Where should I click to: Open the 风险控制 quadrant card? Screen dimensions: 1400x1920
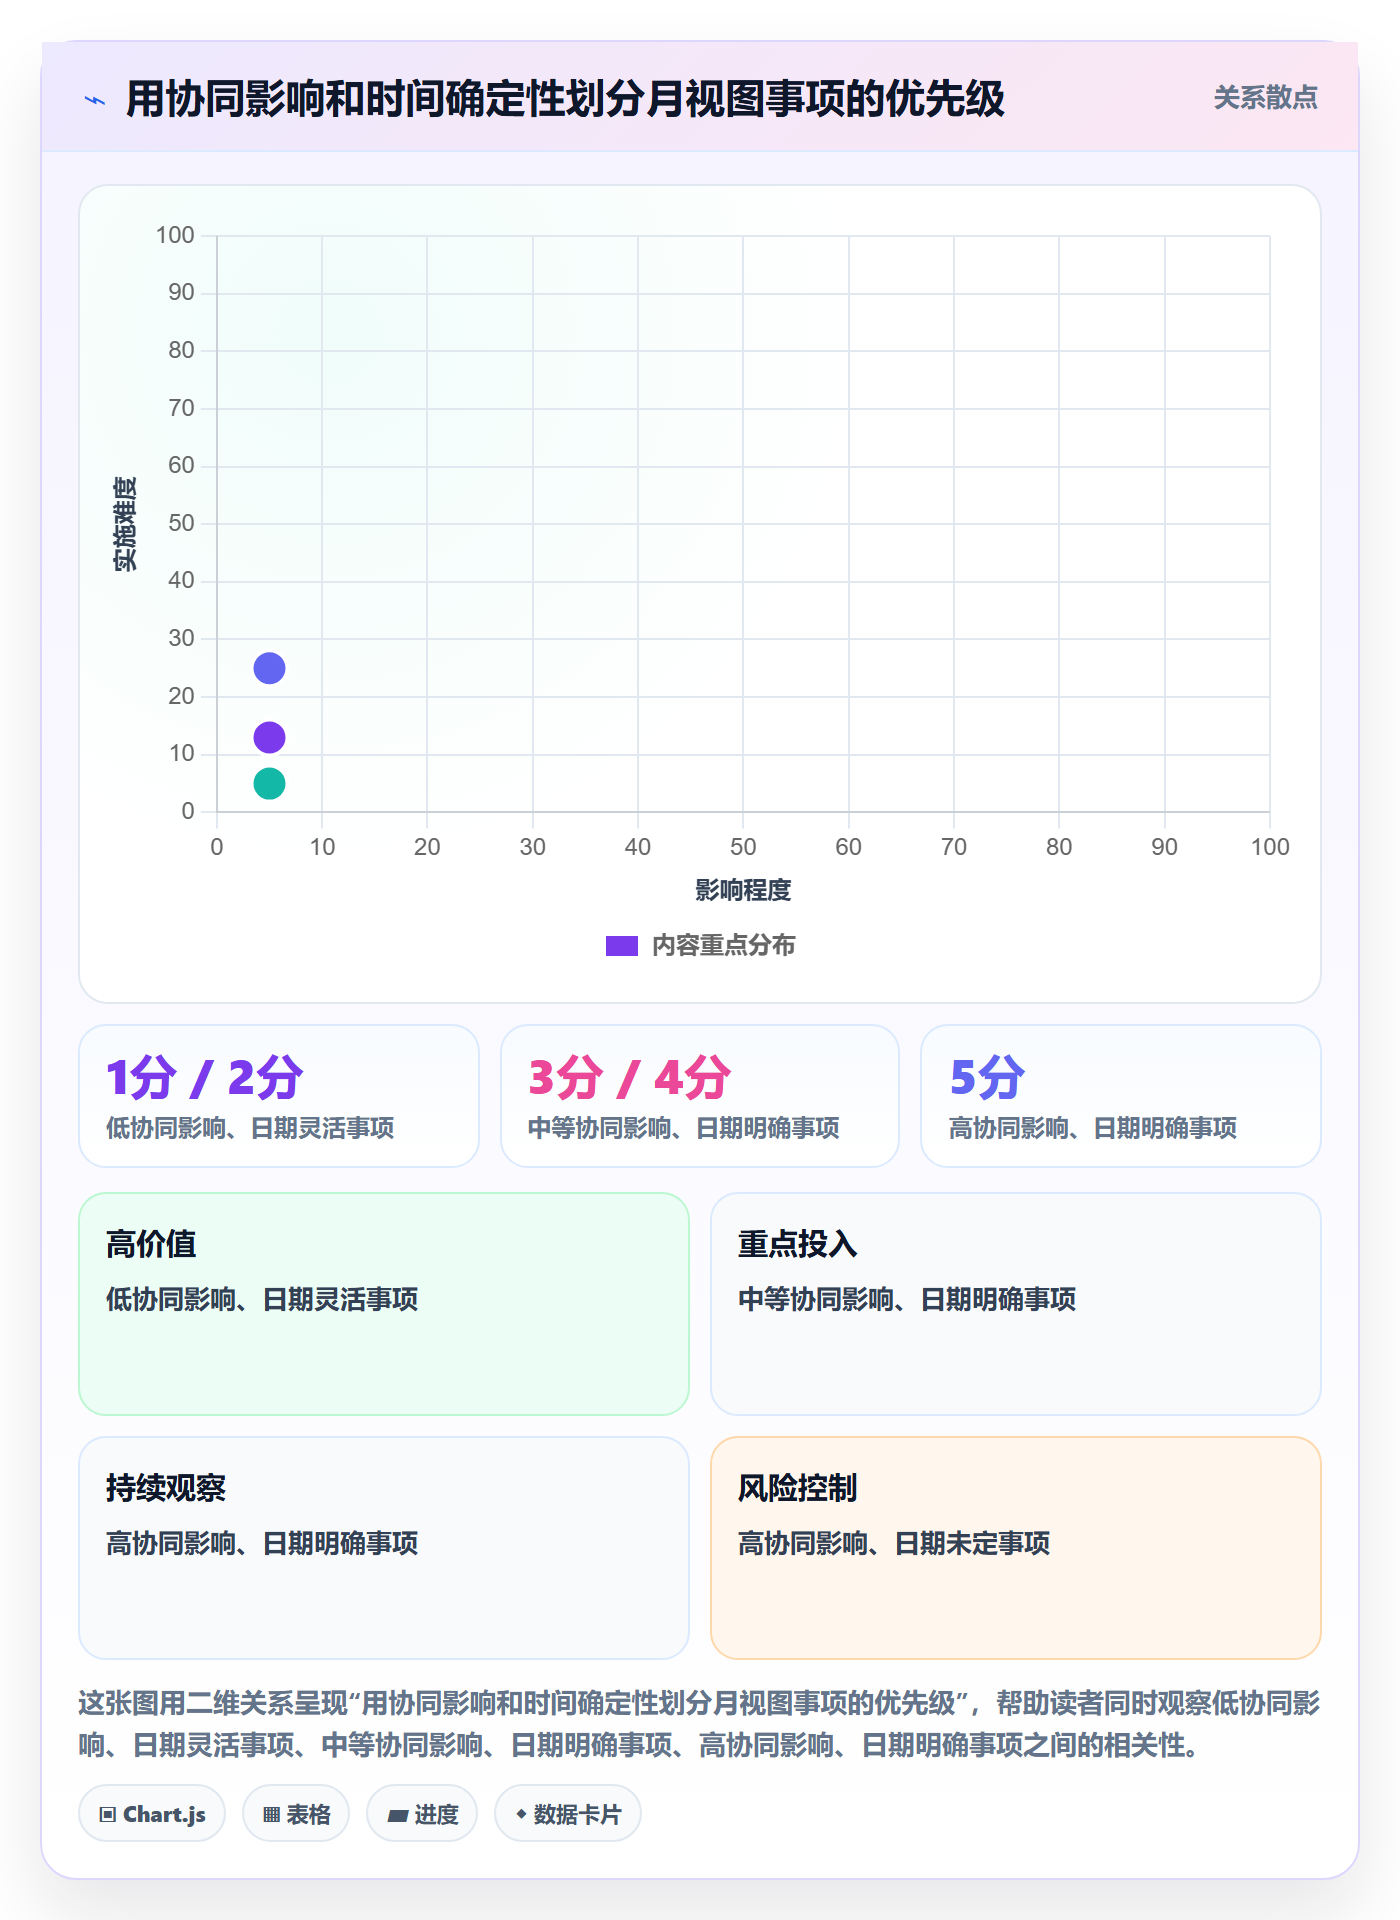point(1016,1548)
